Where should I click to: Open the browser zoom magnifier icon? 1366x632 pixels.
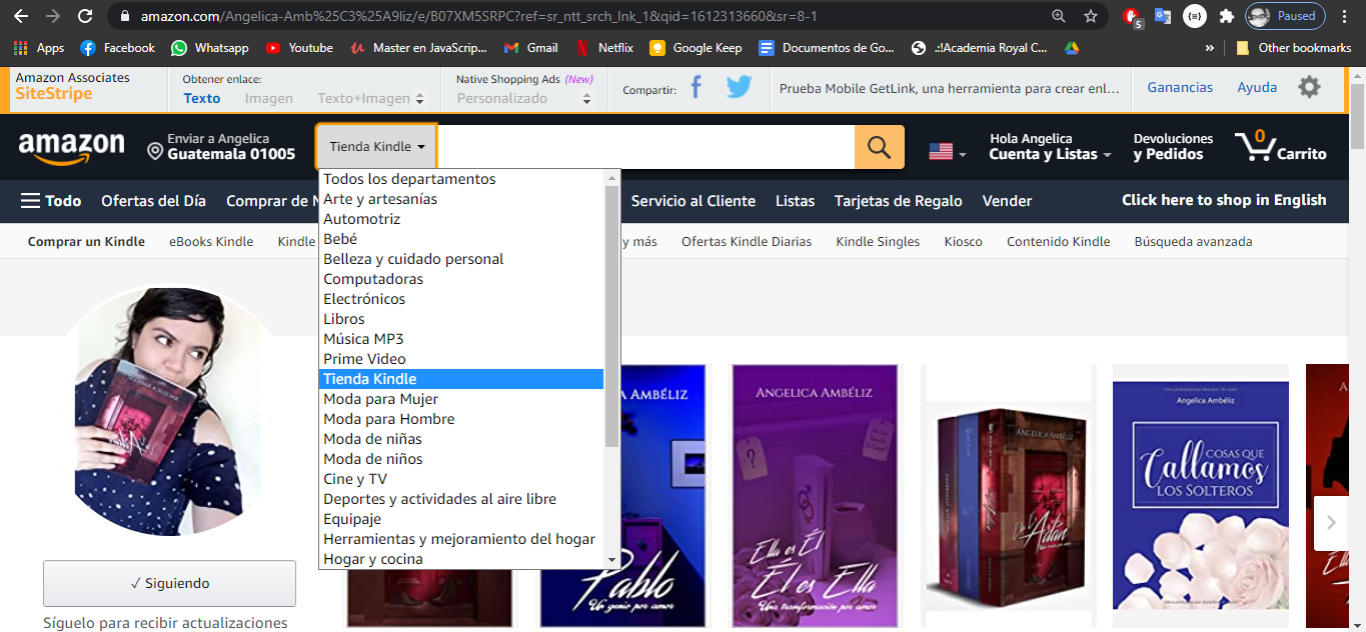click(x=1059, y=16)
